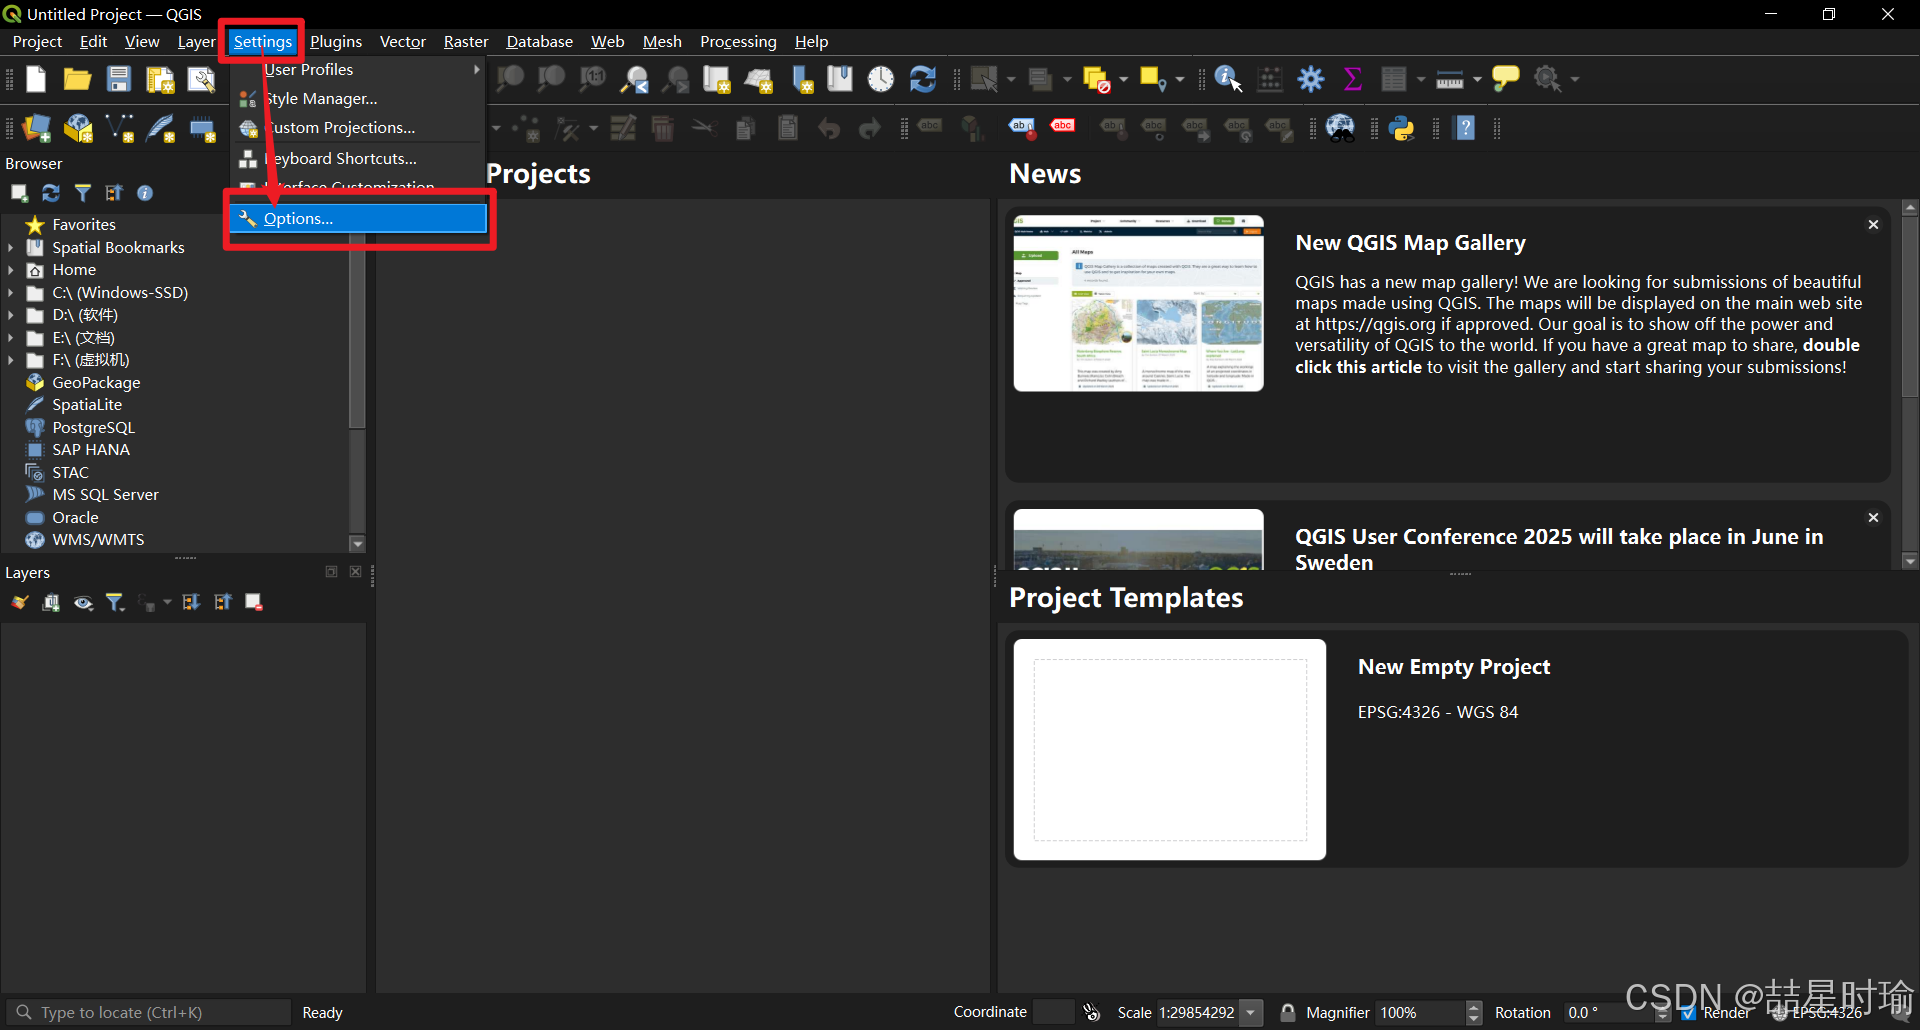The height and width of the screenshot is (1030, 1920).
Task: Toggle Enable Properties Widget info icon in Browser
Action: (145, 193)
